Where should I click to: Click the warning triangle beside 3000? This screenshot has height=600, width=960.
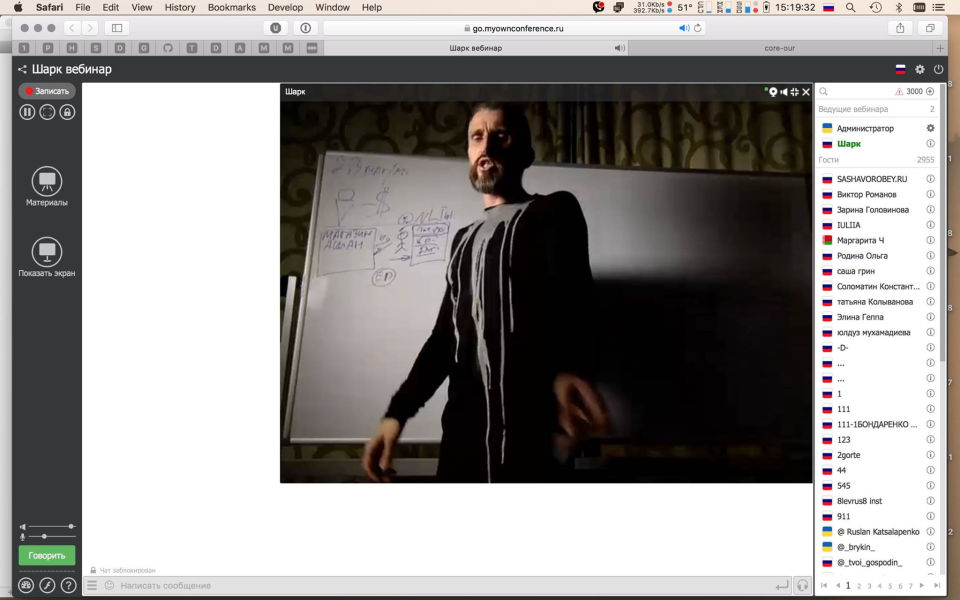point(899,91)
